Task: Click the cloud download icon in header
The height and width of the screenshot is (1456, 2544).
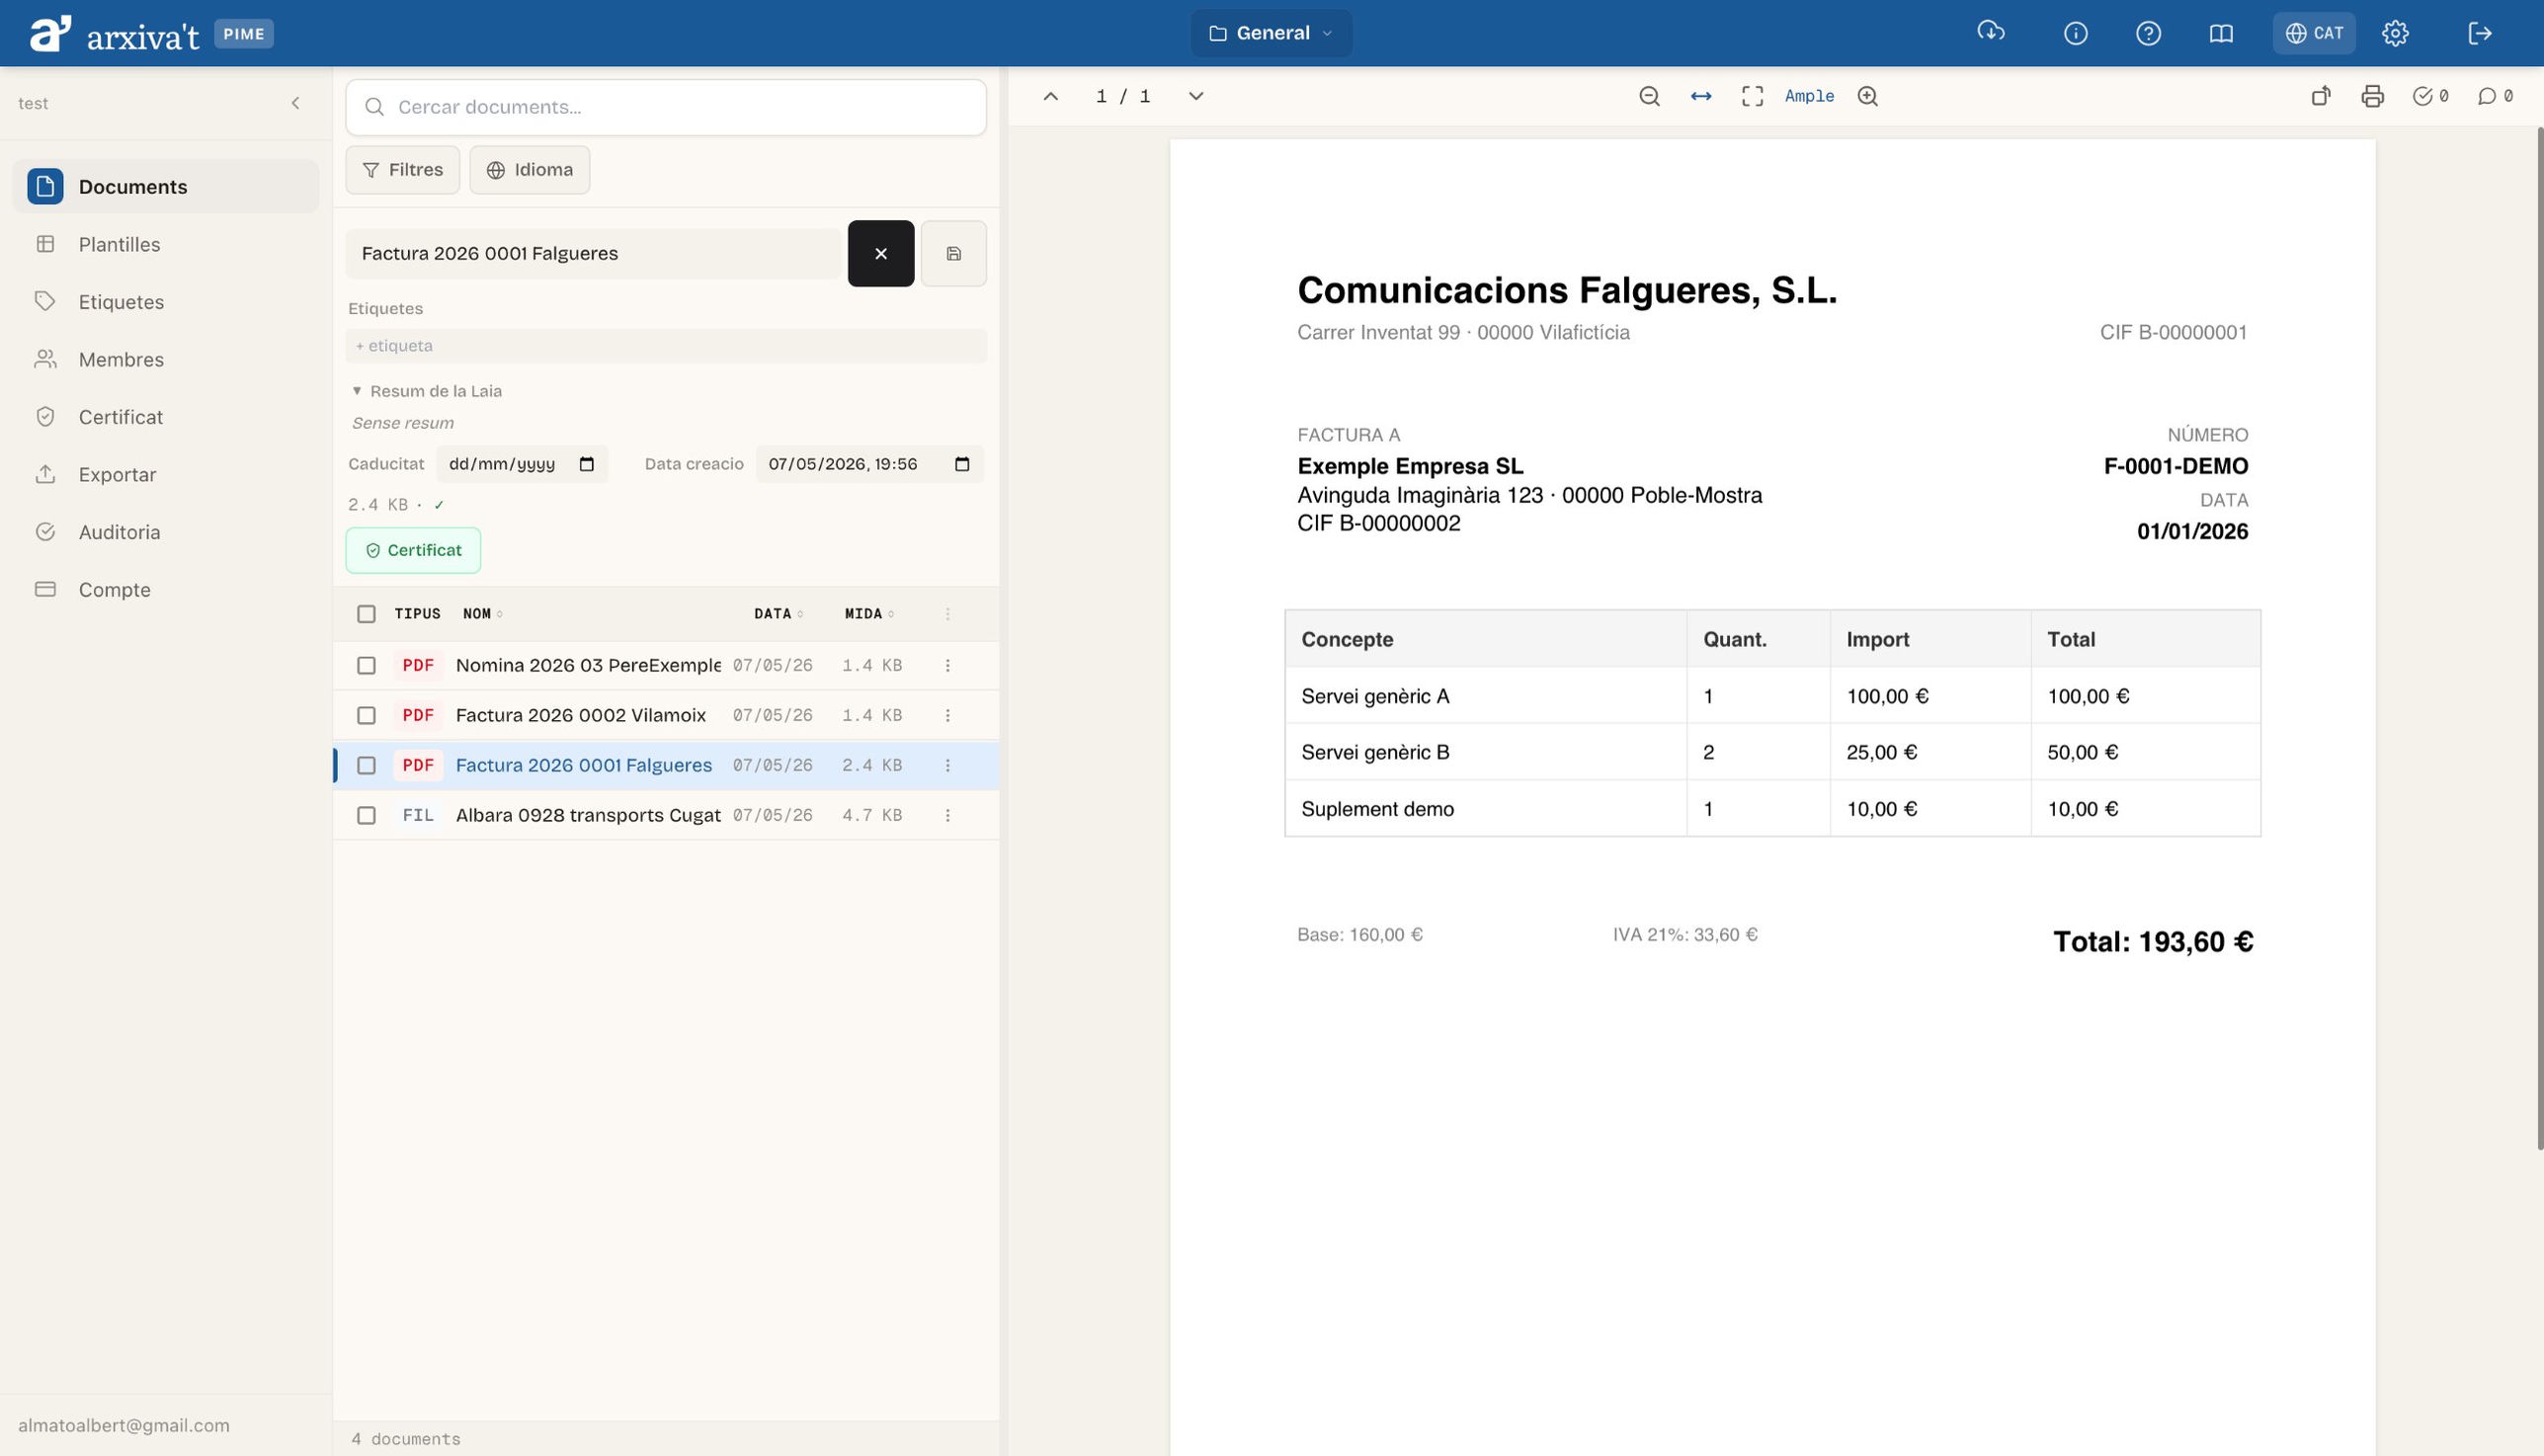Action: [x=1990, y=33]
